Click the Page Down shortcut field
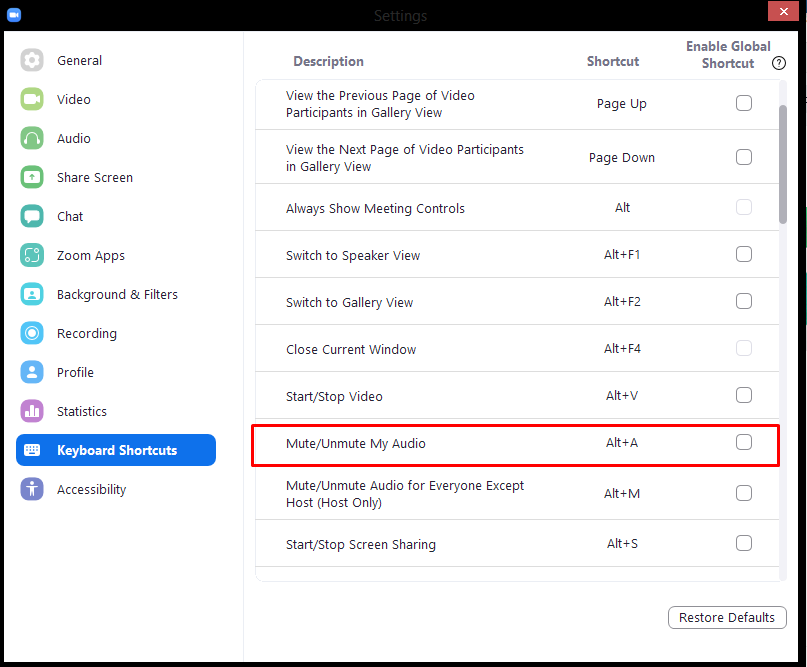 pyautogui.click(x=622, y=157)
